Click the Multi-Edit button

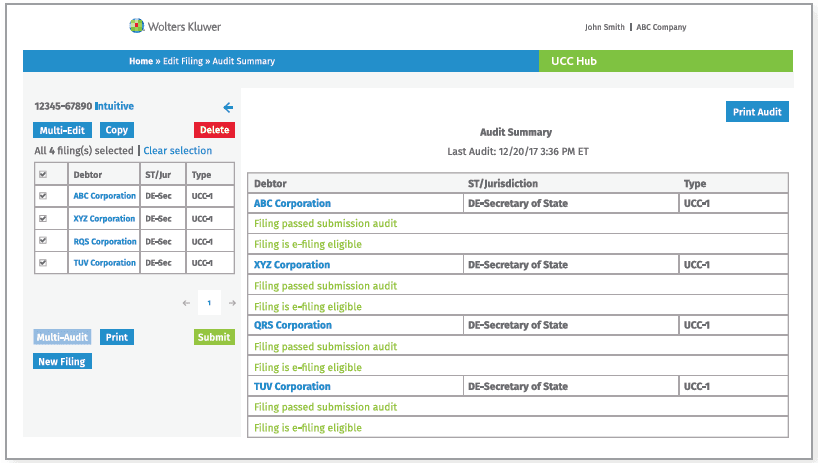click(x=63, y=130)
